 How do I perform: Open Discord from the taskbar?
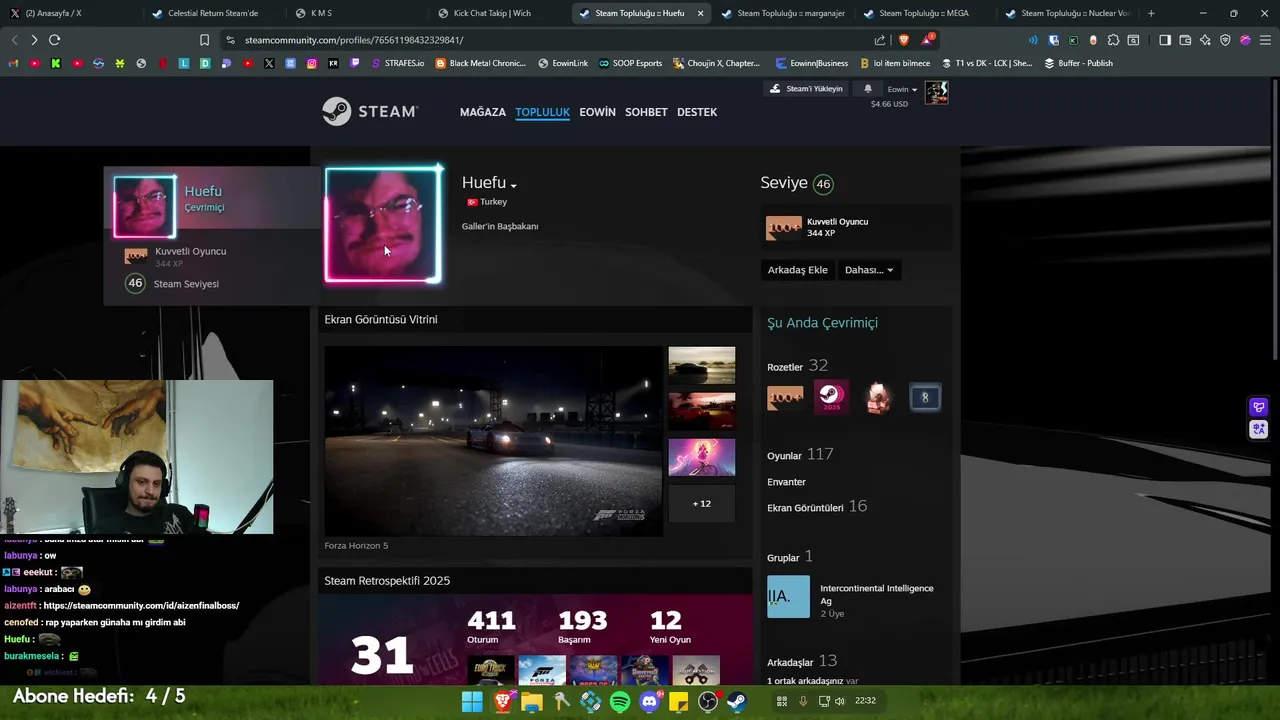pyautogui.click(x=650, y=702)
